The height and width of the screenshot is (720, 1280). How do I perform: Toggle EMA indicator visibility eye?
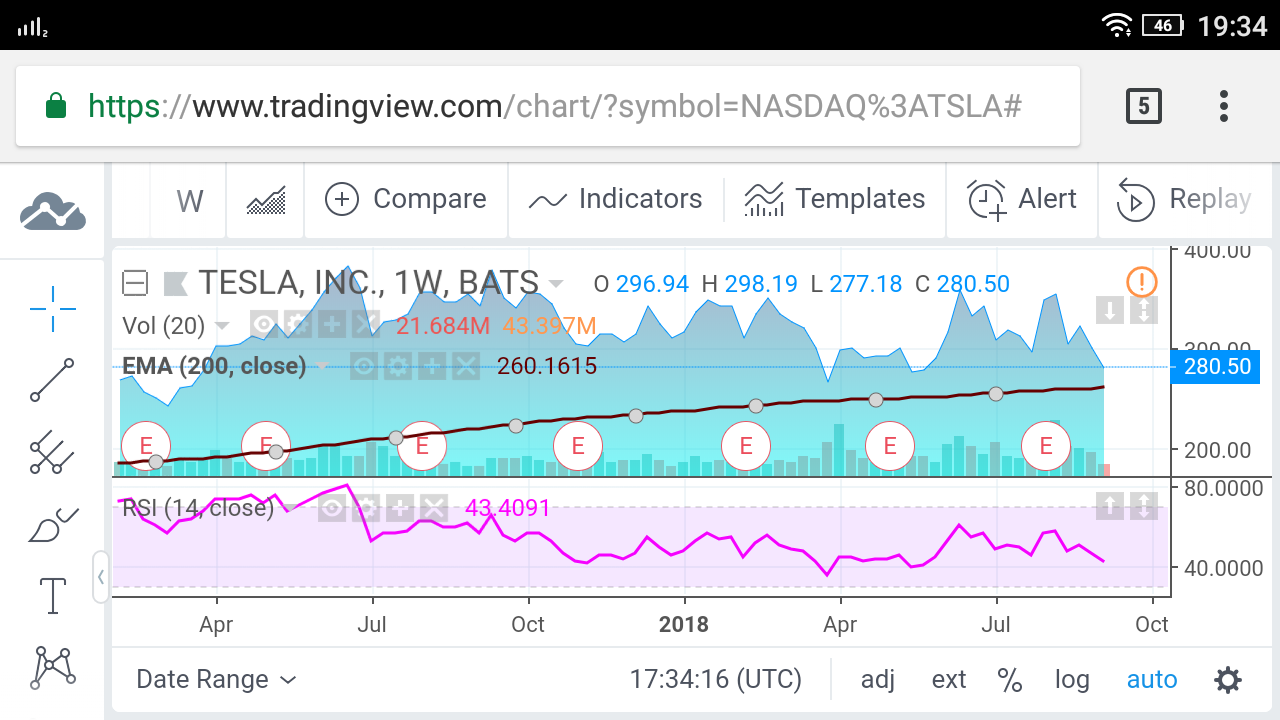[364, 366]
